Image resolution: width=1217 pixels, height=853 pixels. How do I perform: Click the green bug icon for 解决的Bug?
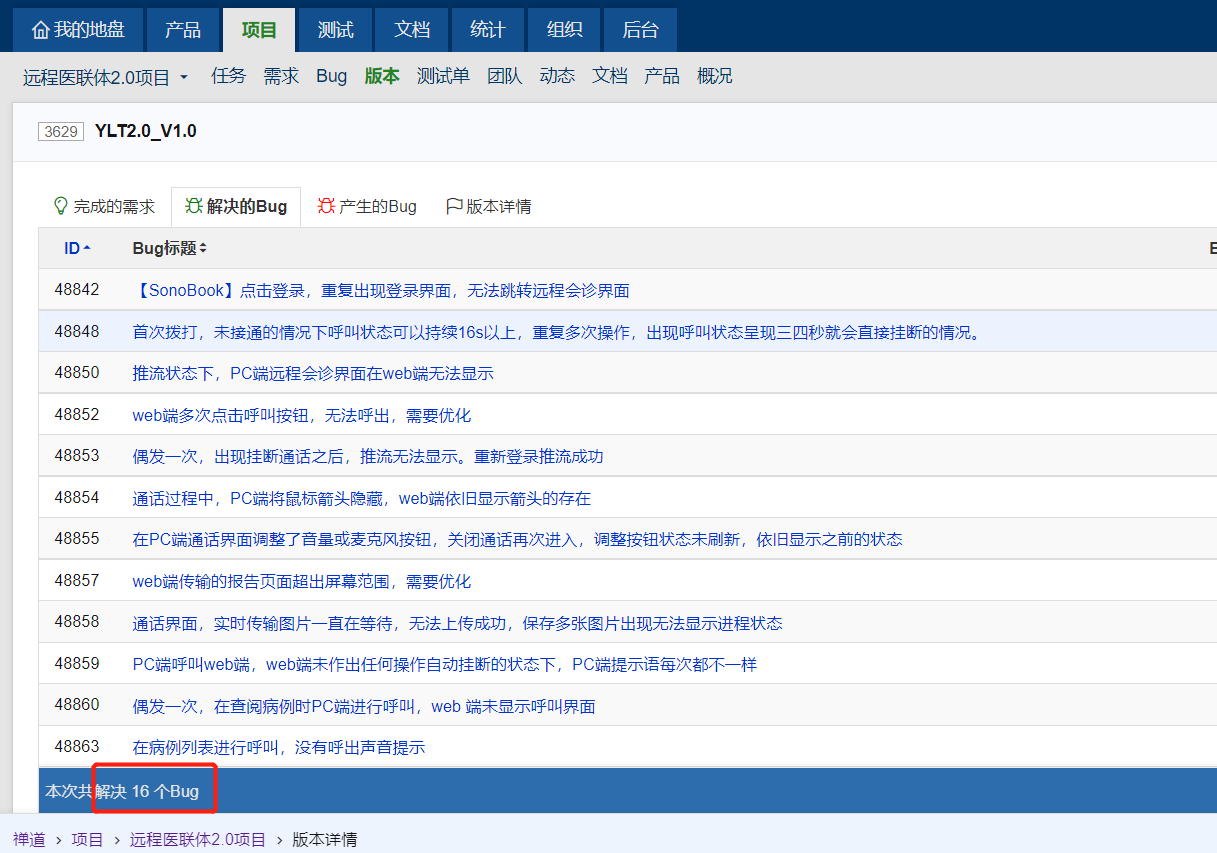tap(193, 206)
